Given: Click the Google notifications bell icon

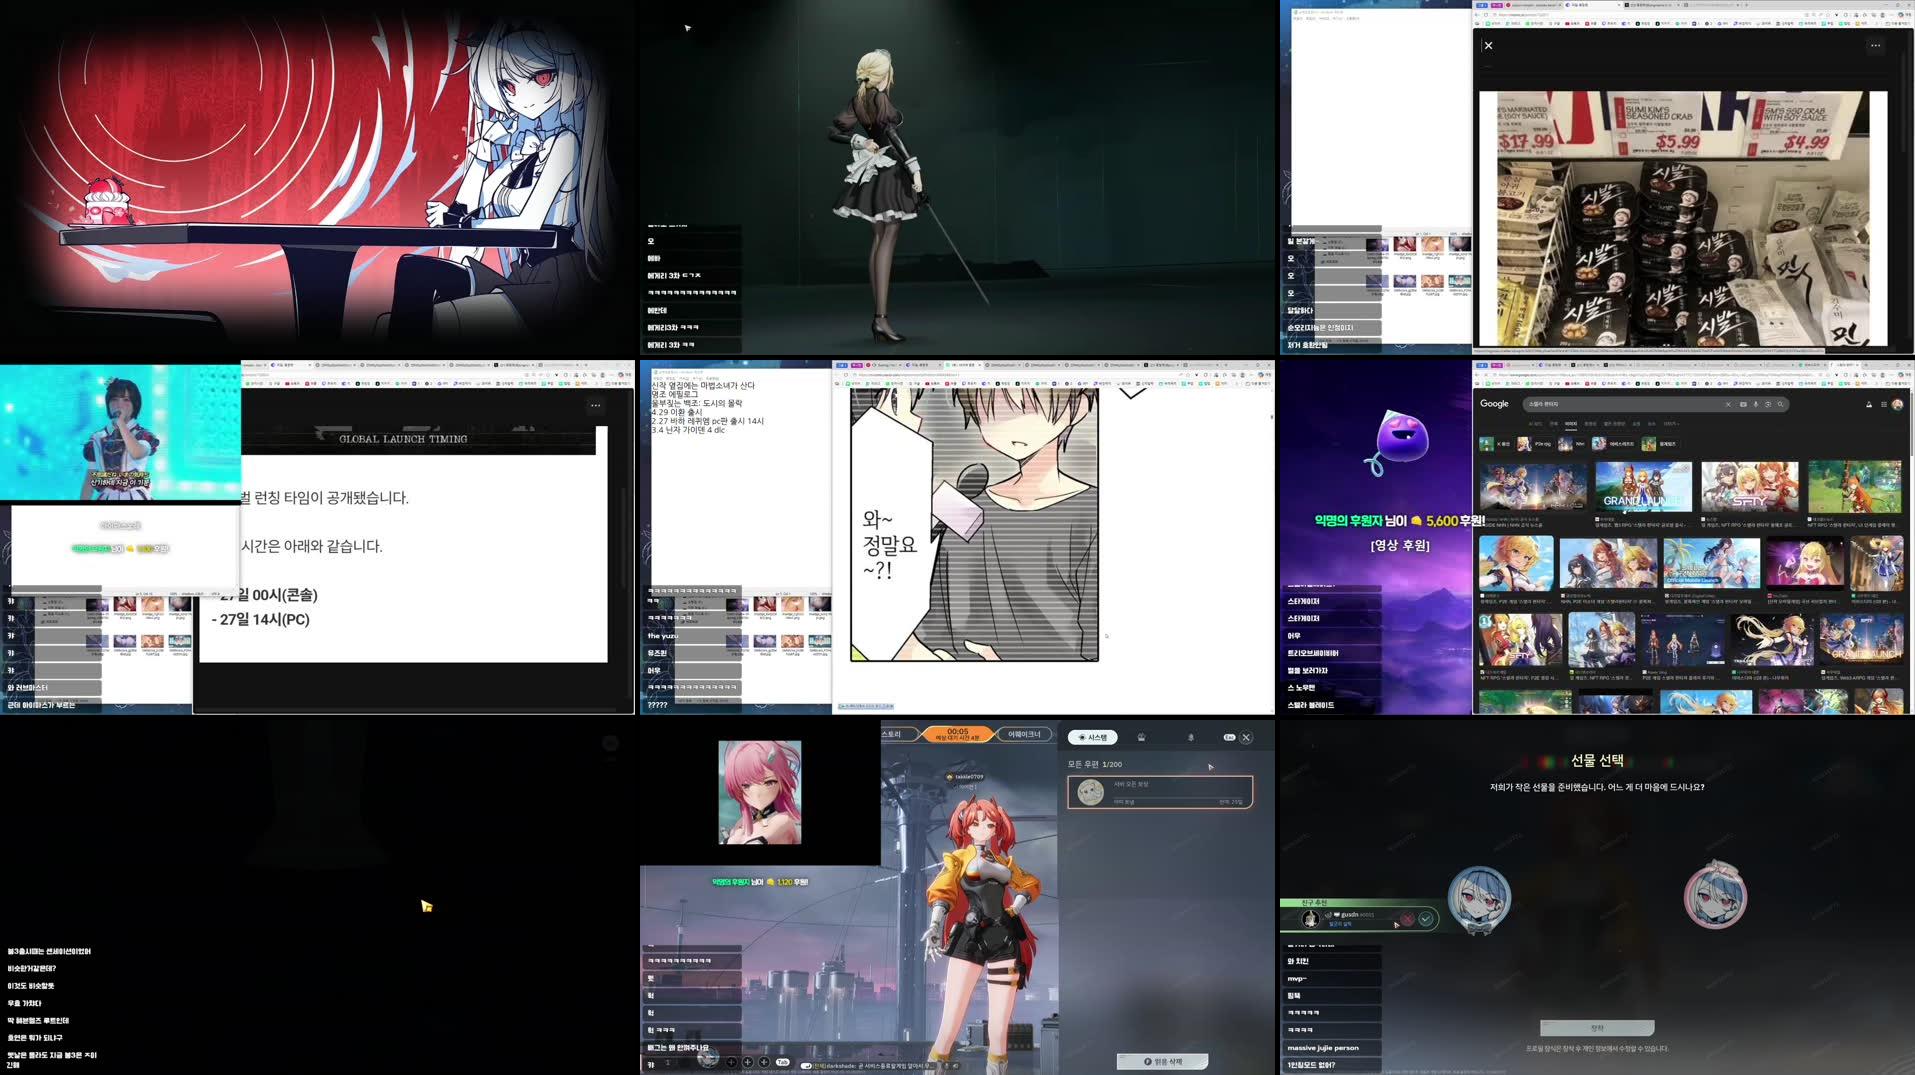Looking at the screenshot, I should 1869,404.
